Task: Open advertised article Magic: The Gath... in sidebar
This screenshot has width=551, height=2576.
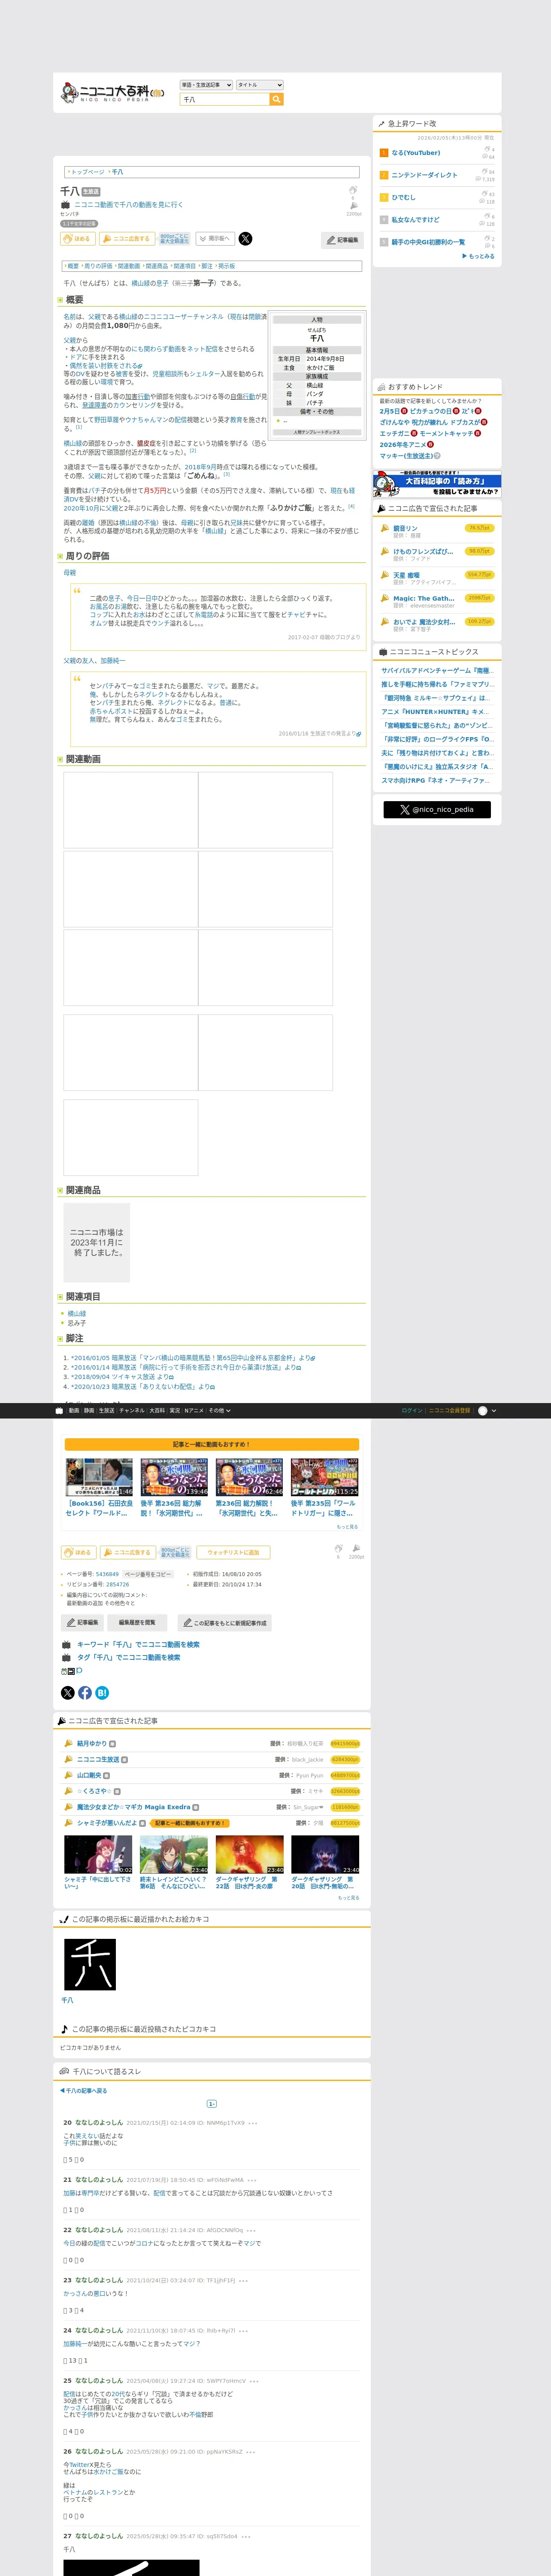Action: pyautogui.click(x=424, y=598)
